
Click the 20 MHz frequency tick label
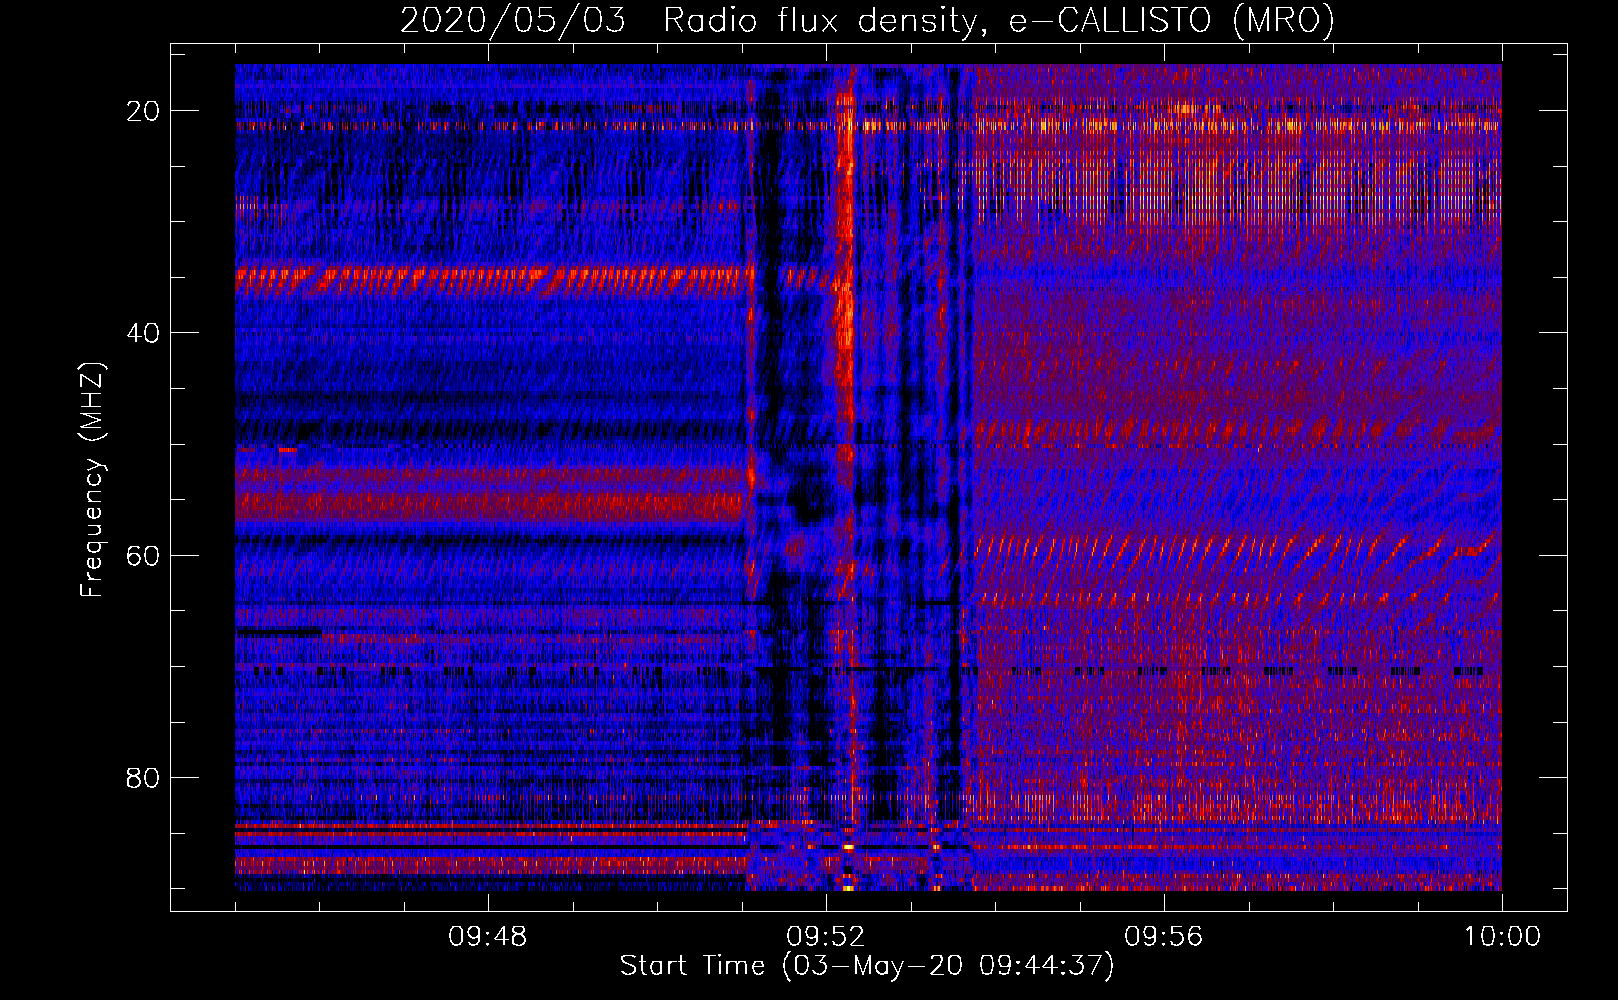[143, 111]
